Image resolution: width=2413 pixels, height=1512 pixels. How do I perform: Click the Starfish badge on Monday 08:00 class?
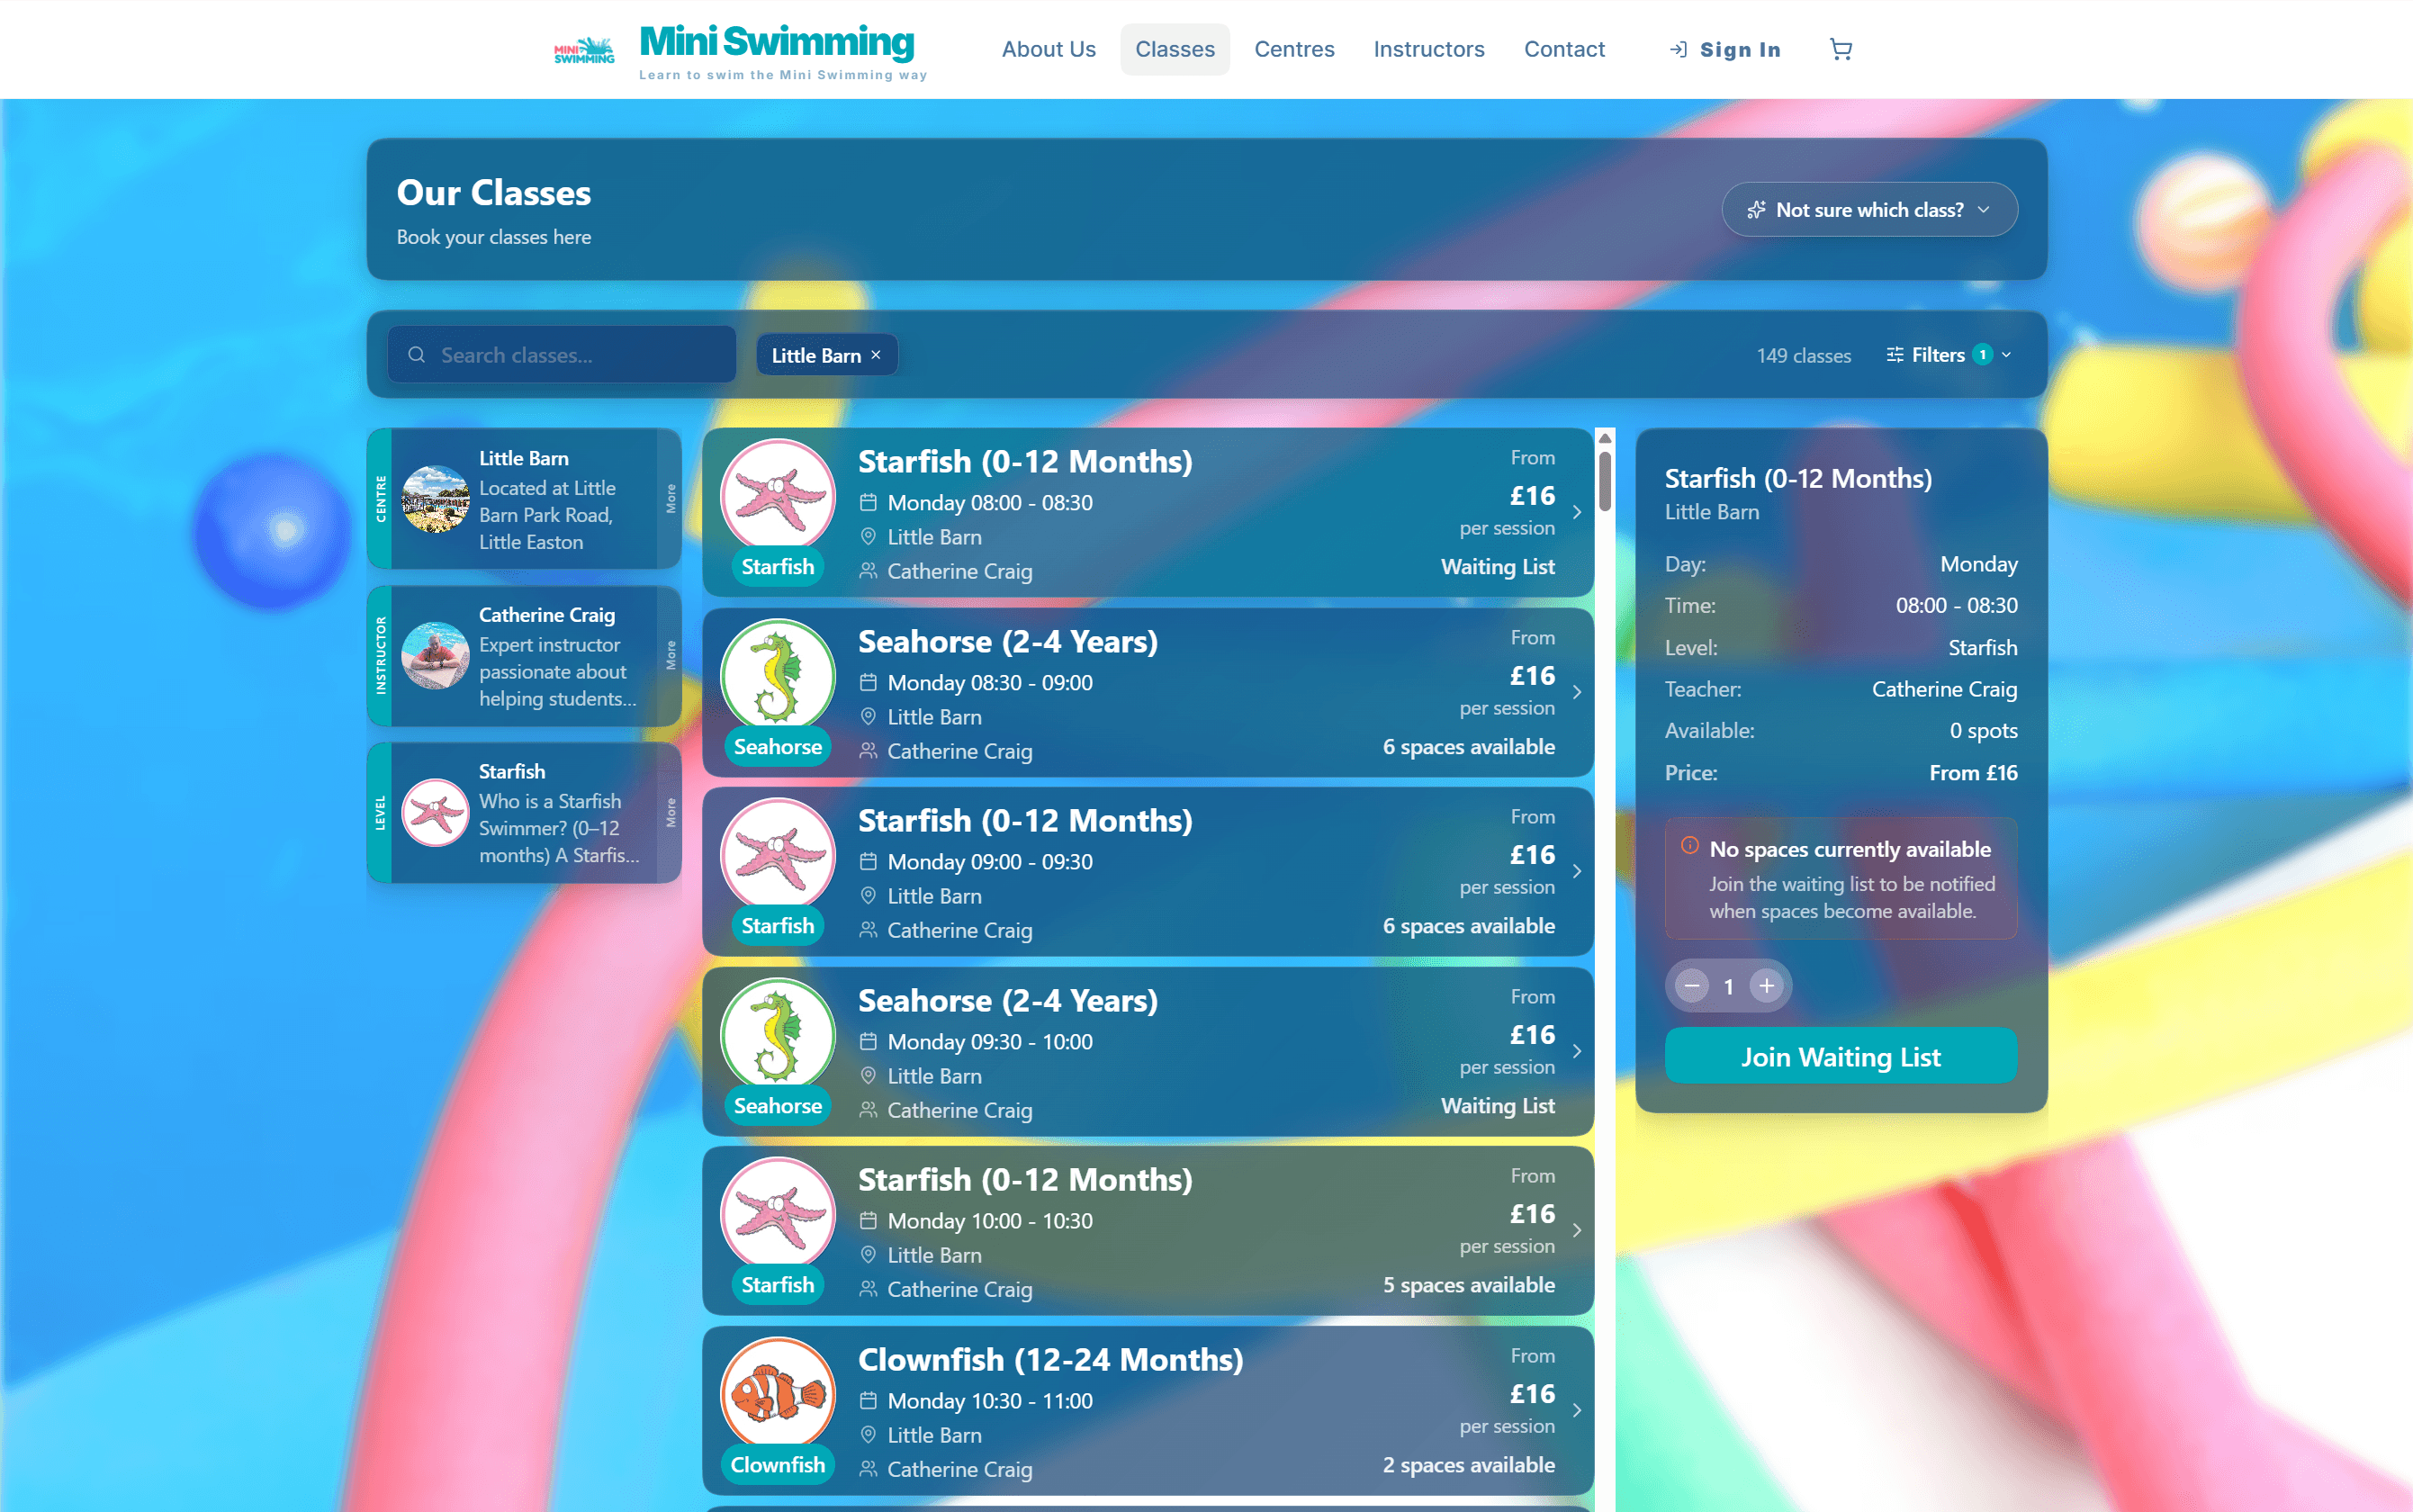coord(778,567)
